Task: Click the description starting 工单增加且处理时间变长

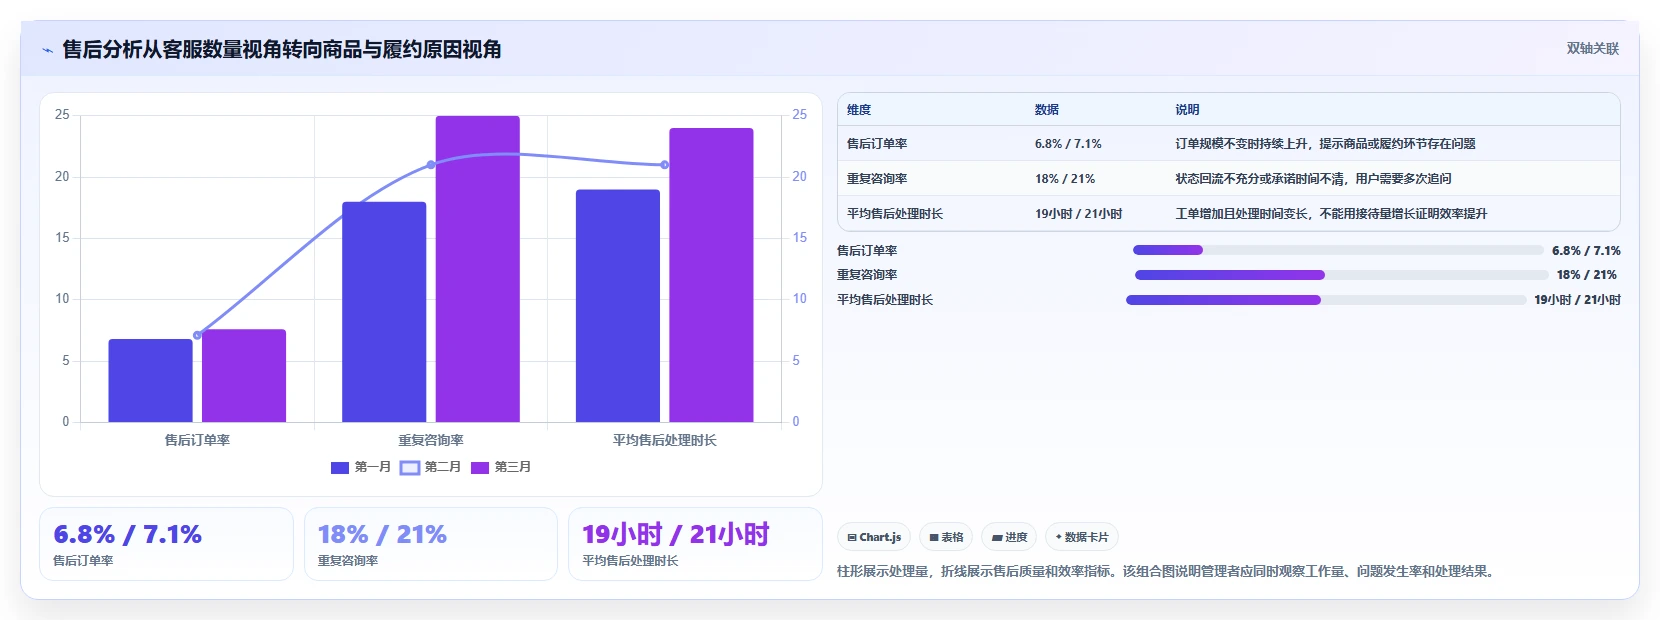Action: coord(1331,214)
